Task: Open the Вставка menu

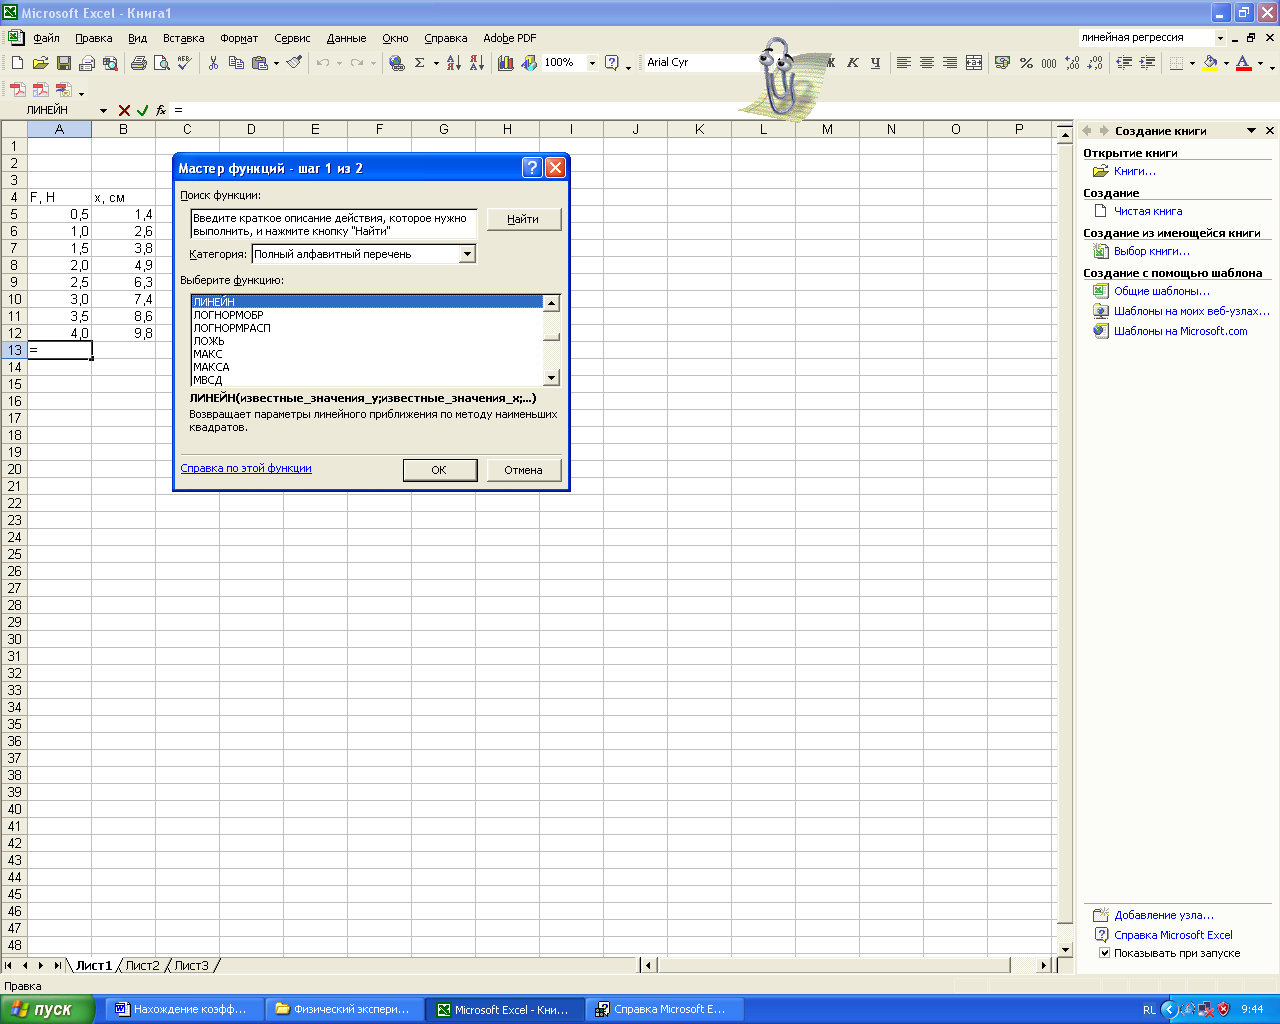Action: [x=183, y=38]
